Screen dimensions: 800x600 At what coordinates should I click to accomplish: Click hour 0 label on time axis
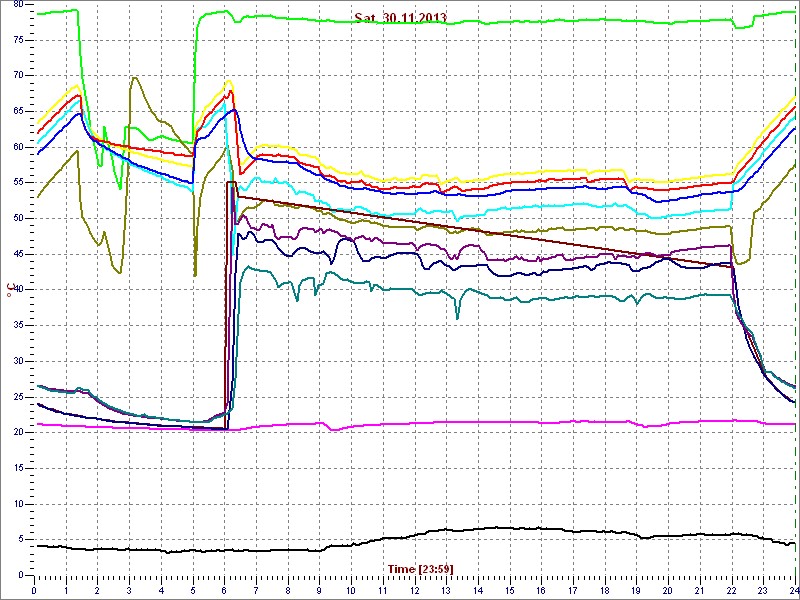click(34, 589)
